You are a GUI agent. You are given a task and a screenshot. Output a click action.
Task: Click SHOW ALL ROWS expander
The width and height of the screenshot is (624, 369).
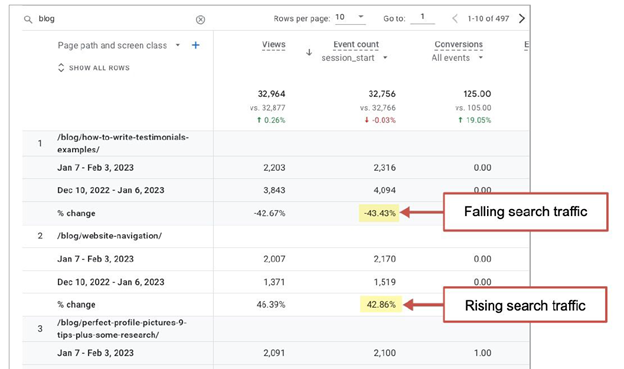[x=94, y=68]
